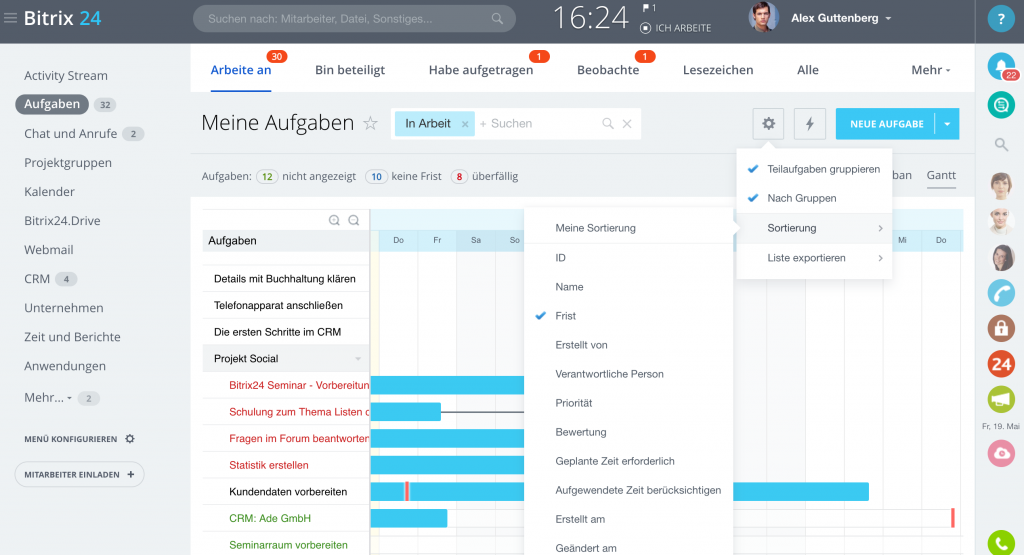
Task: Click the right sidebar search magnifier
Action: click(x=1000, y=144)
